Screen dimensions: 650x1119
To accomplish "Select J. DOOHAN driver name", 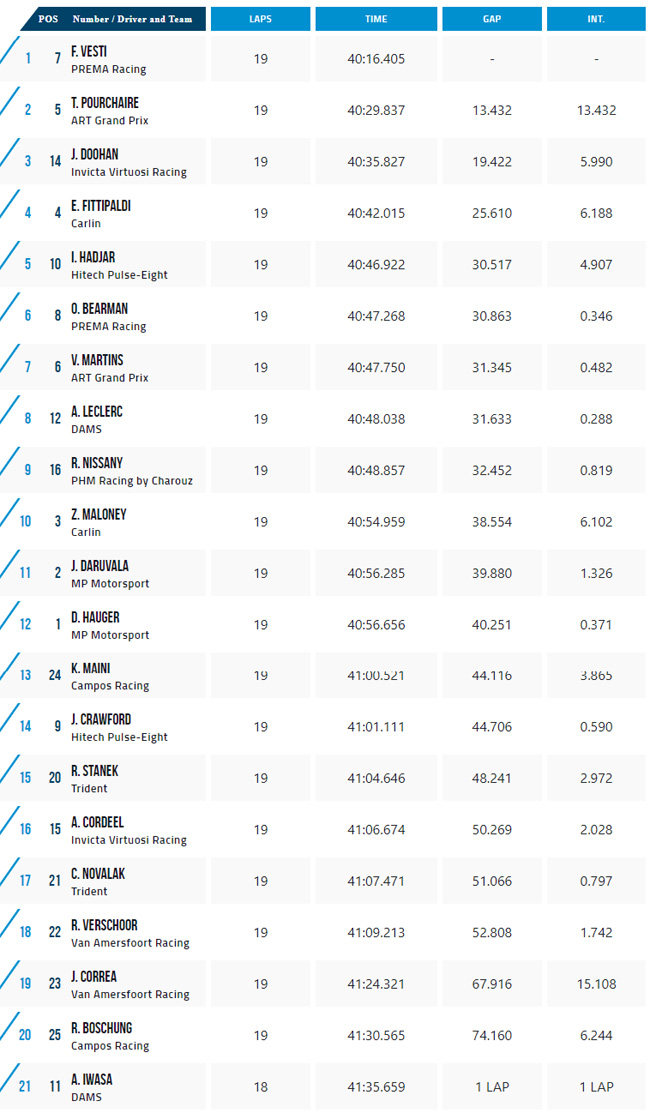I will (95, 155).
